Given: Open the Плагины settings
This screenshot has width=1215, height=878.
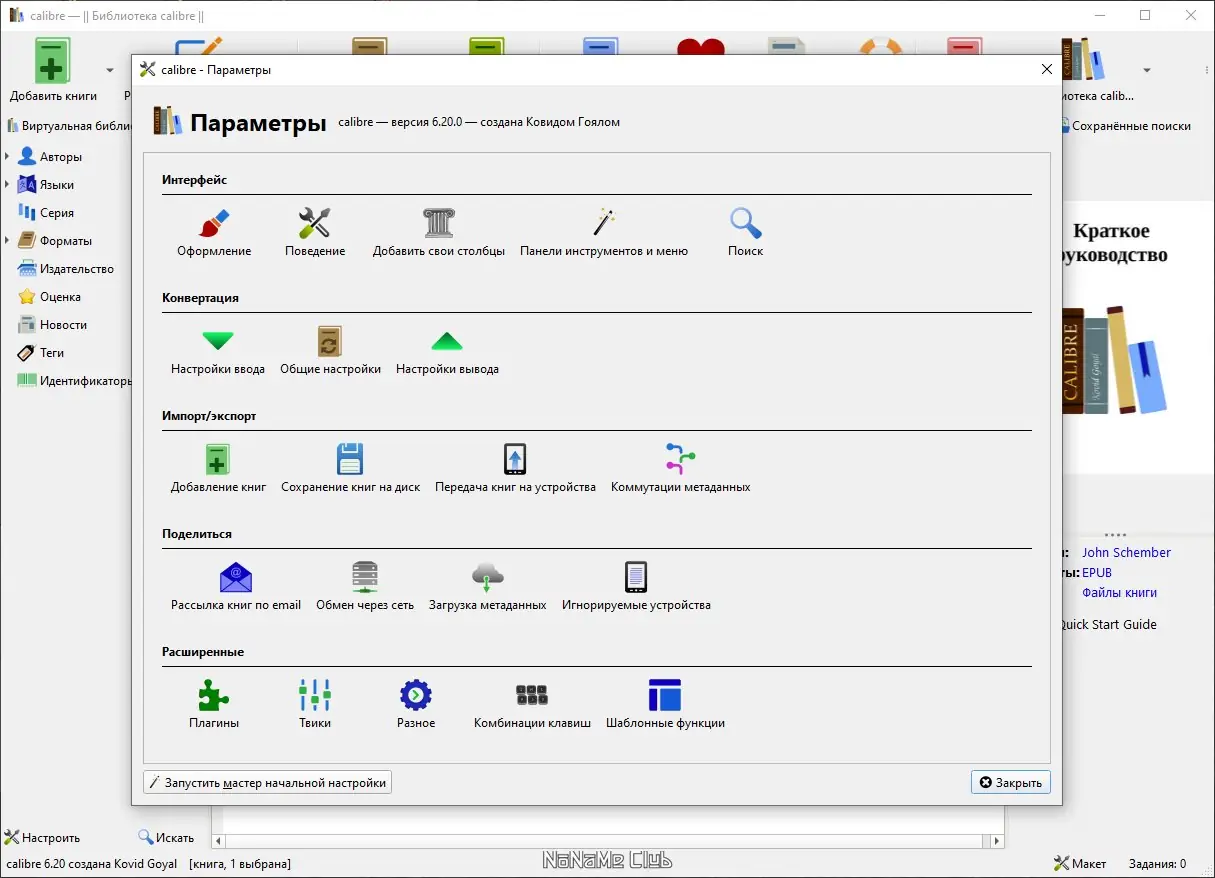Looking at the screenshot, I should point(214,704).
